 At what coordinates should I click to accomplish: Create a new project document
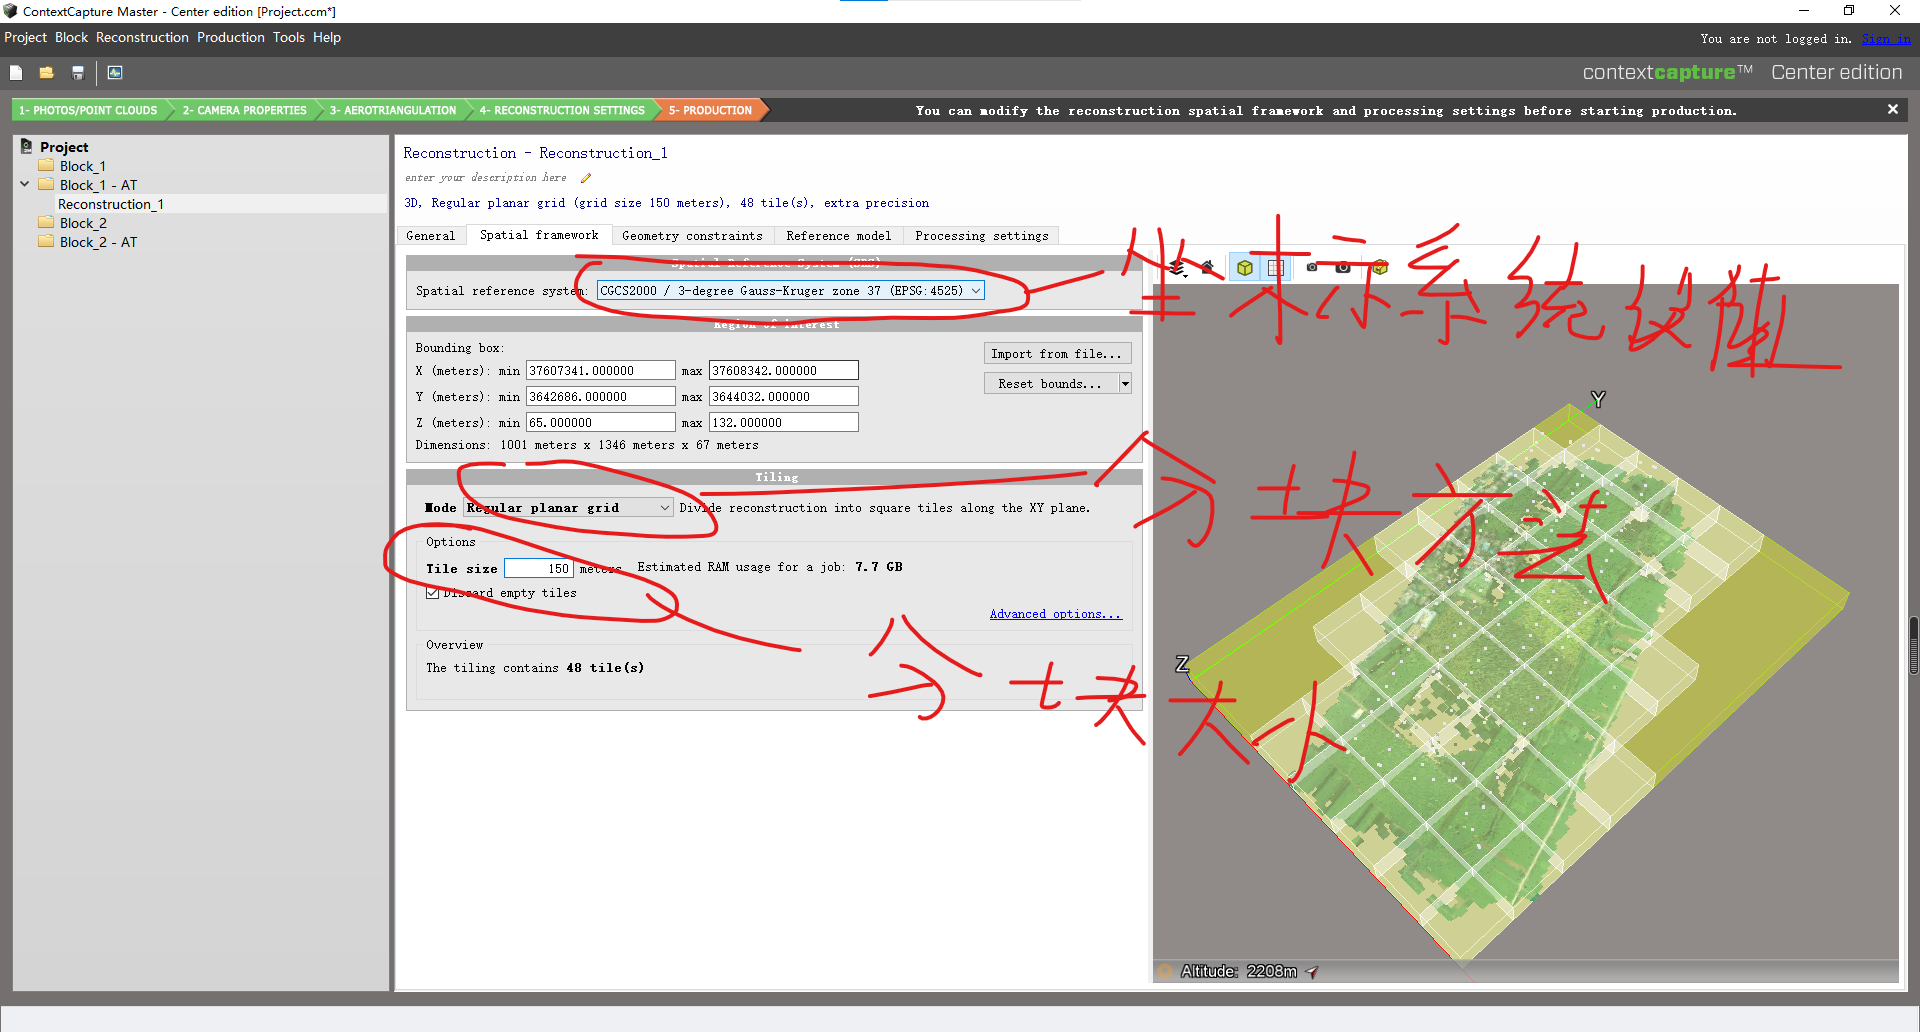[16, 72]
